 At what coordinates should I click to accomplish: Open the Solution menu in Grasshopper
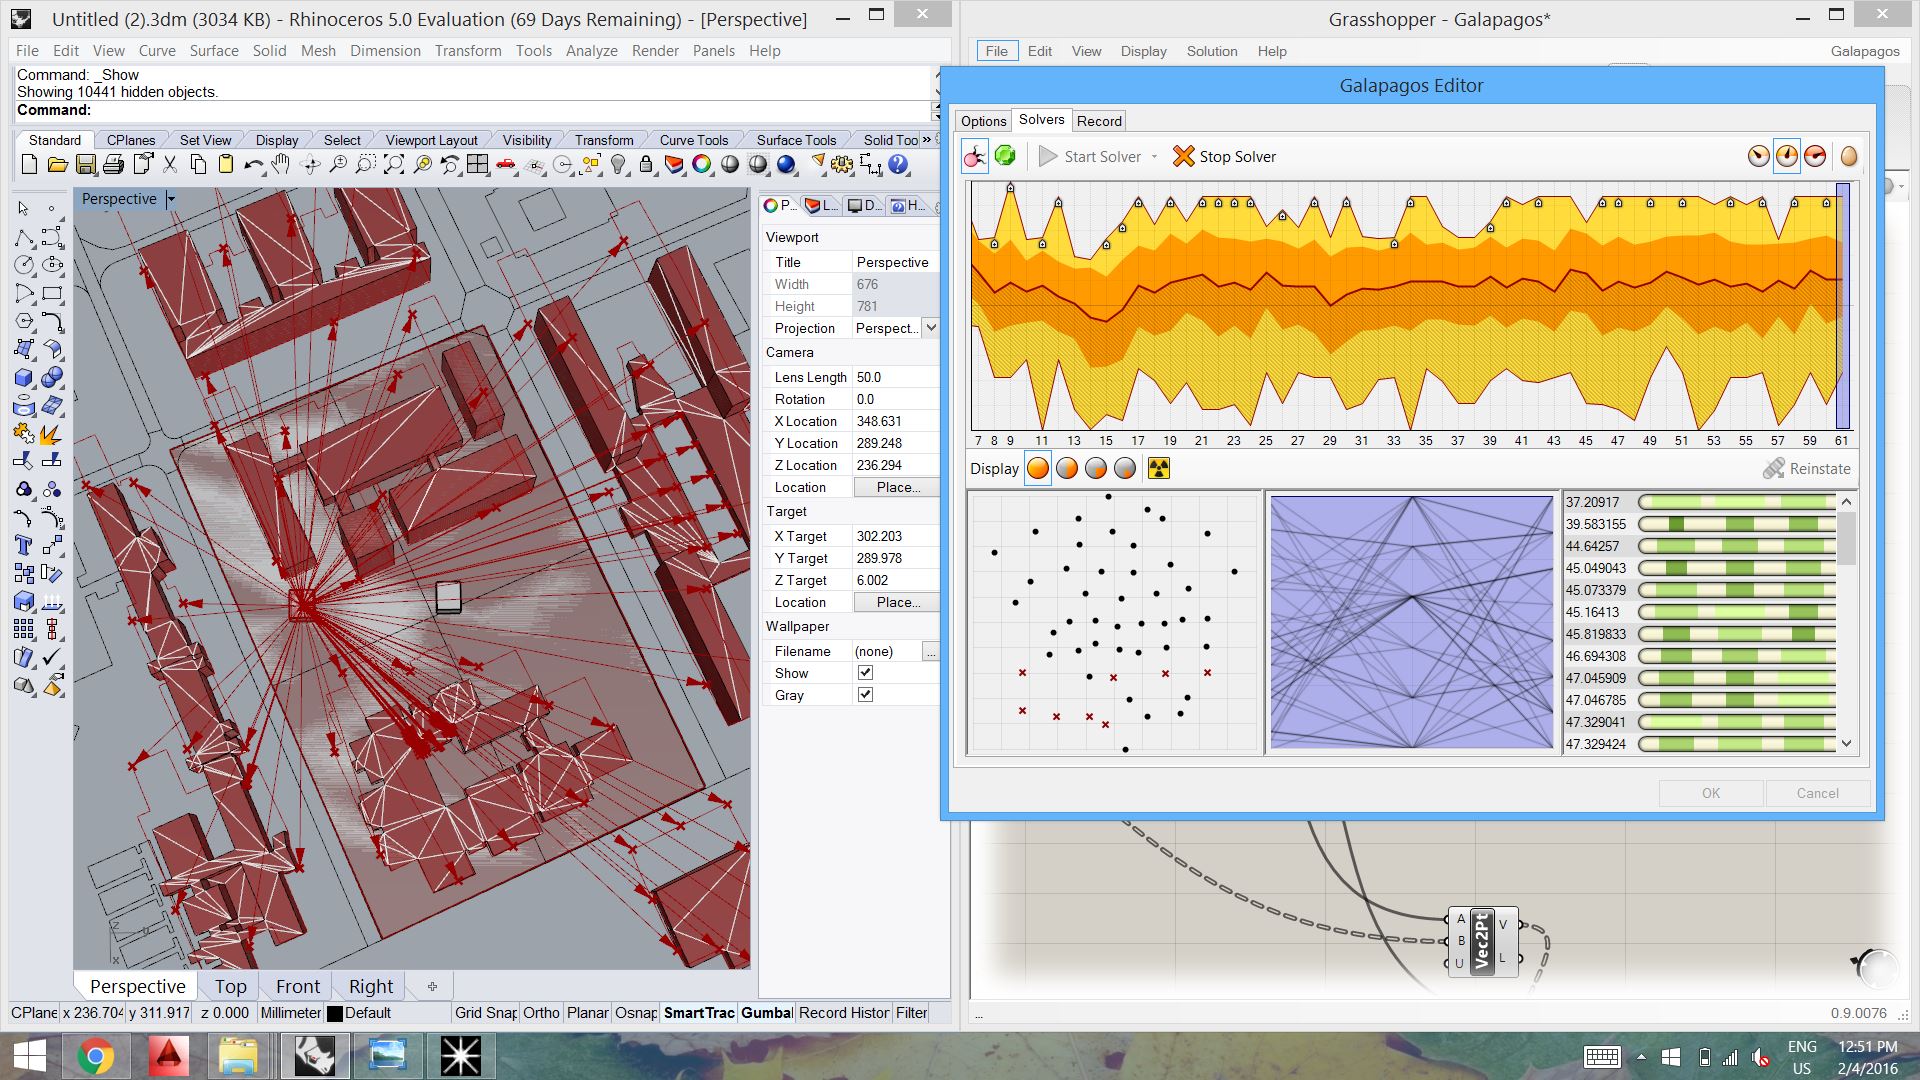[x=1211, y=51]
